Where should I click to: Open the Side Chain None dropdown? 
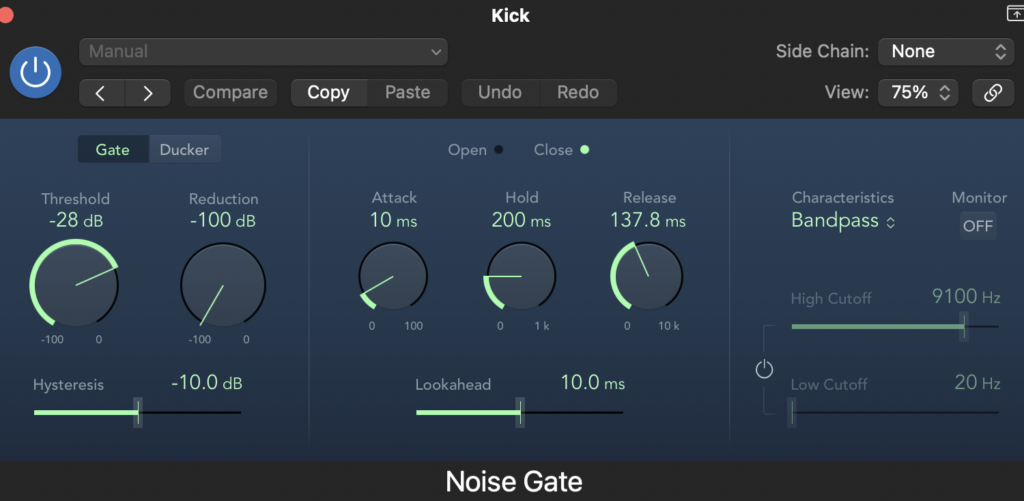pyautogui.click(x=945, y=51)
